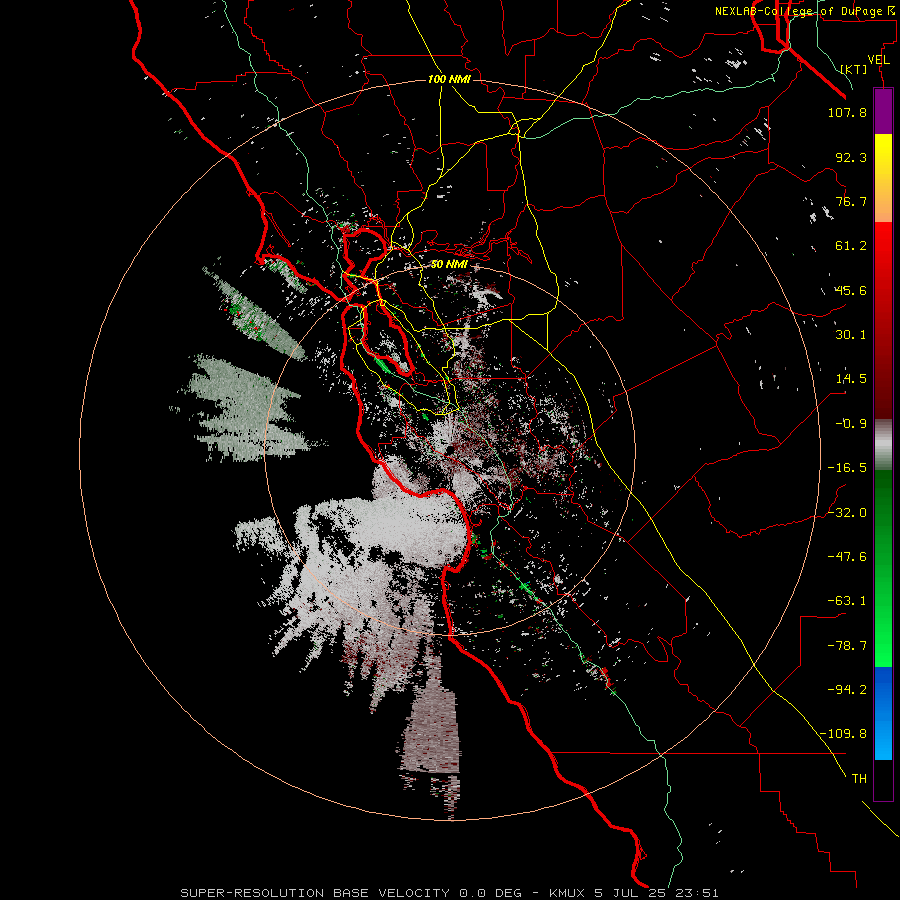Click the KMUX station identifier in caption

coord(567,893)
